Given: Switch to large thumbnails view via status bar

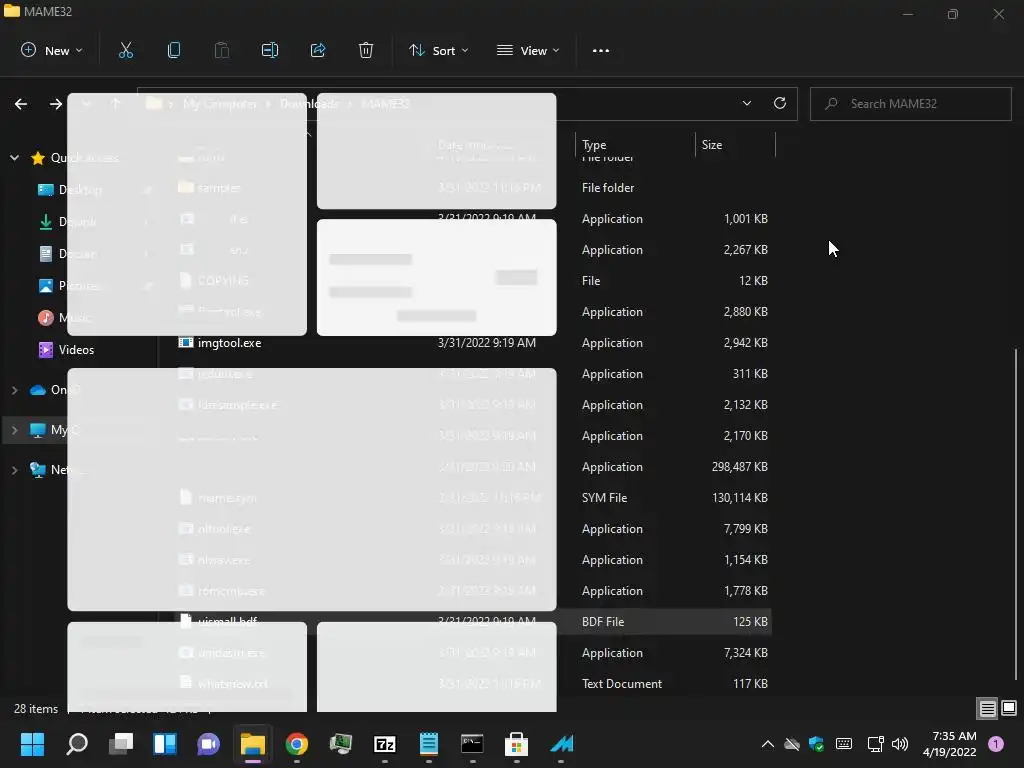Looking at the screenshot, I should click(1009, 708).
